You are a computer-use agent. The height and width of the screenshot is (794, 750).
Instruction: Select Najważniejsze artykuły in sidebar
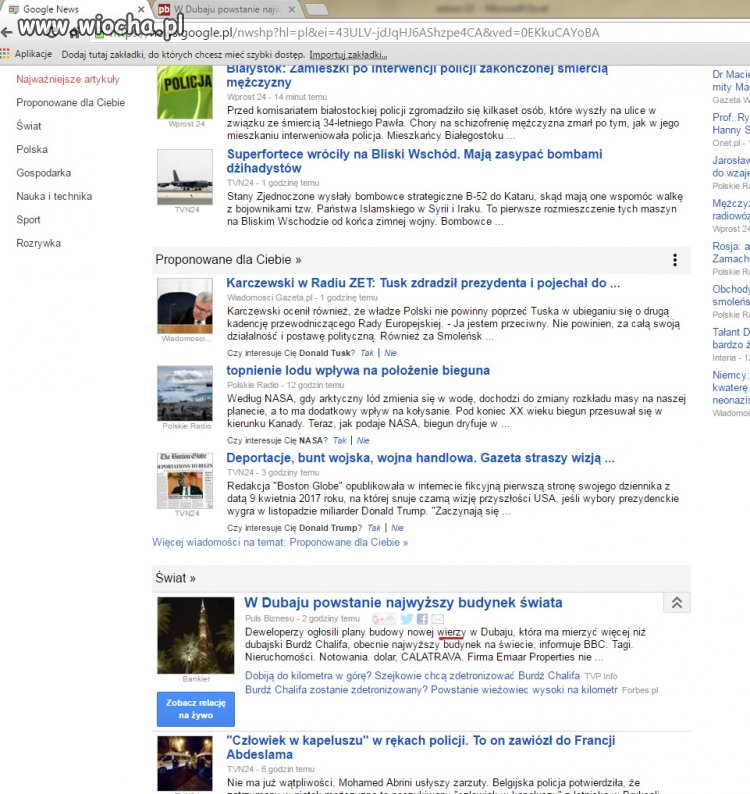[68, 80]
